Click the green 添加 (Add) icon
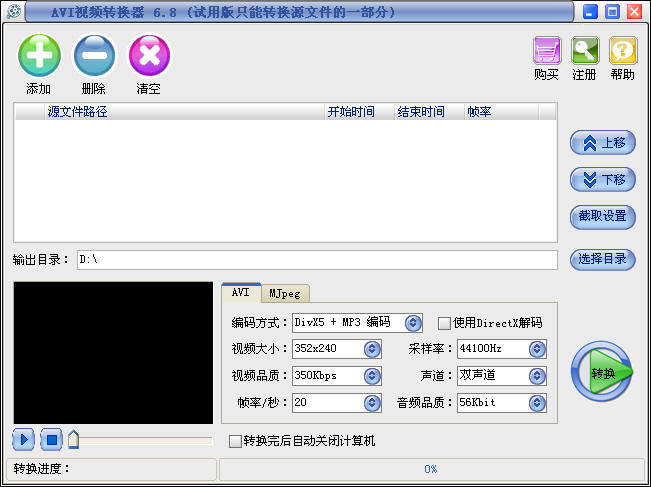 tap(39, 56)
